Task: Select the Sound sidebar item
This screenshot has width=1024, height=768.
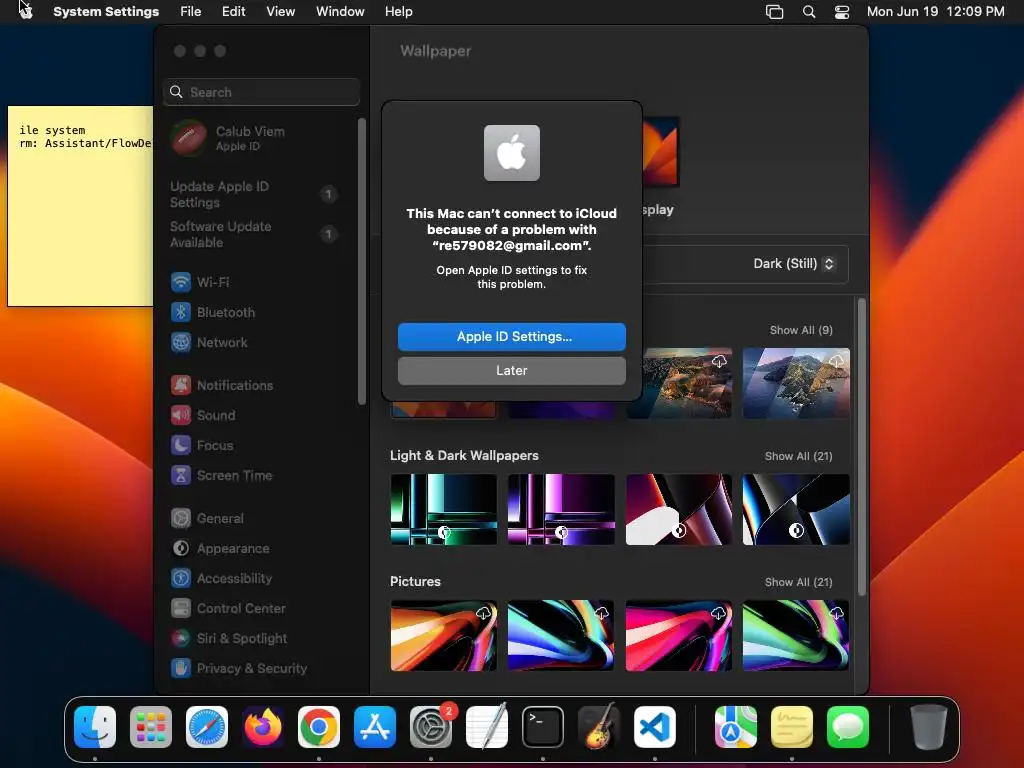Action: pos(261,415)
